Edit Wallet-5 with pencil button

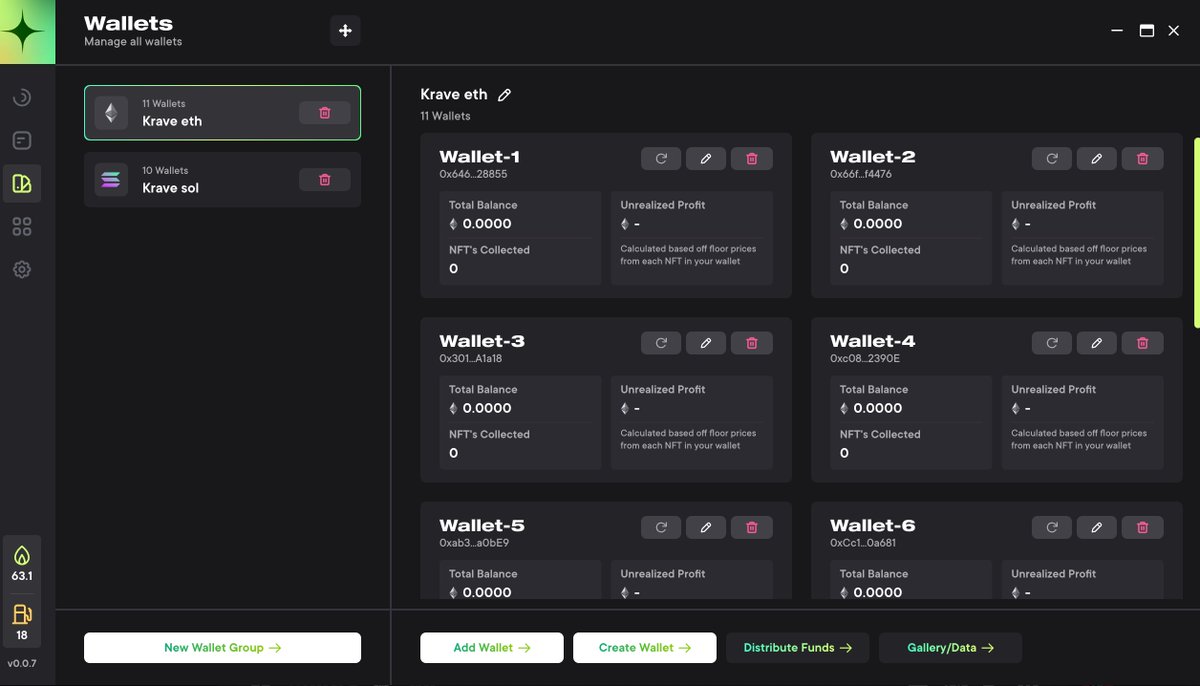coord(706,527)
